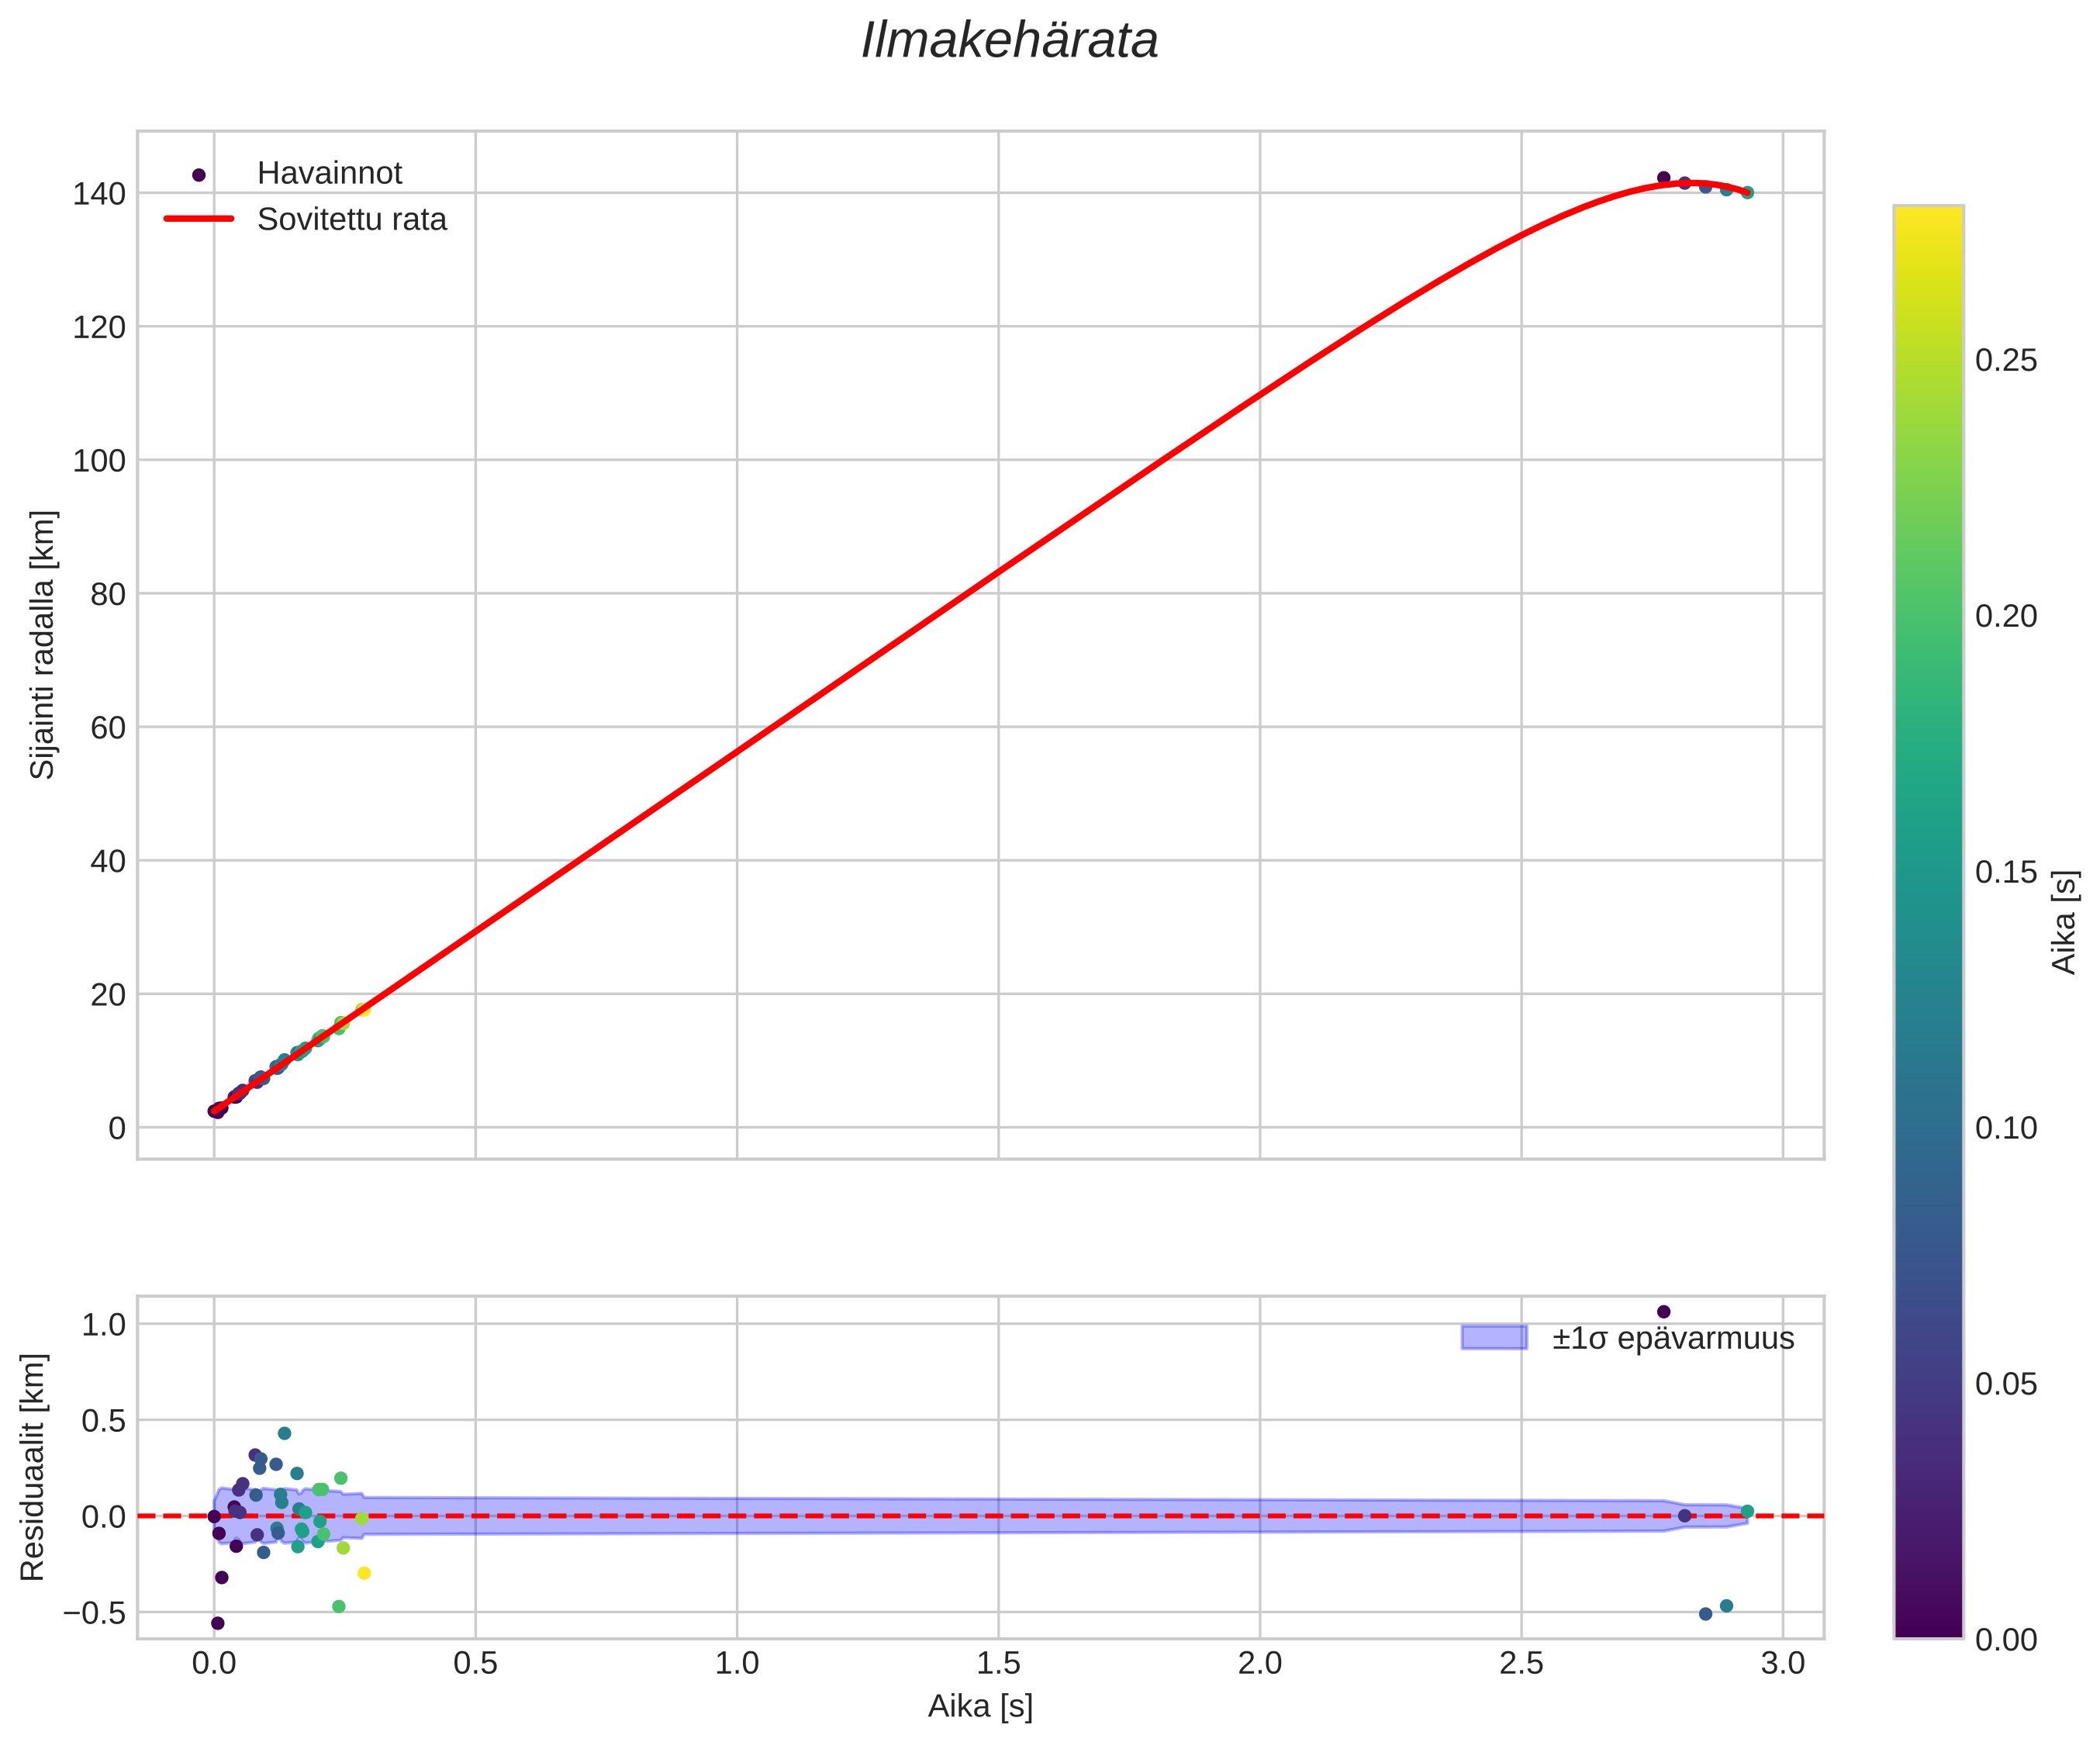The width and height of the screenshot is (2100, 1742).
Task: Click the top outlier residual point above 1.0
Action: (1664, 1312)
